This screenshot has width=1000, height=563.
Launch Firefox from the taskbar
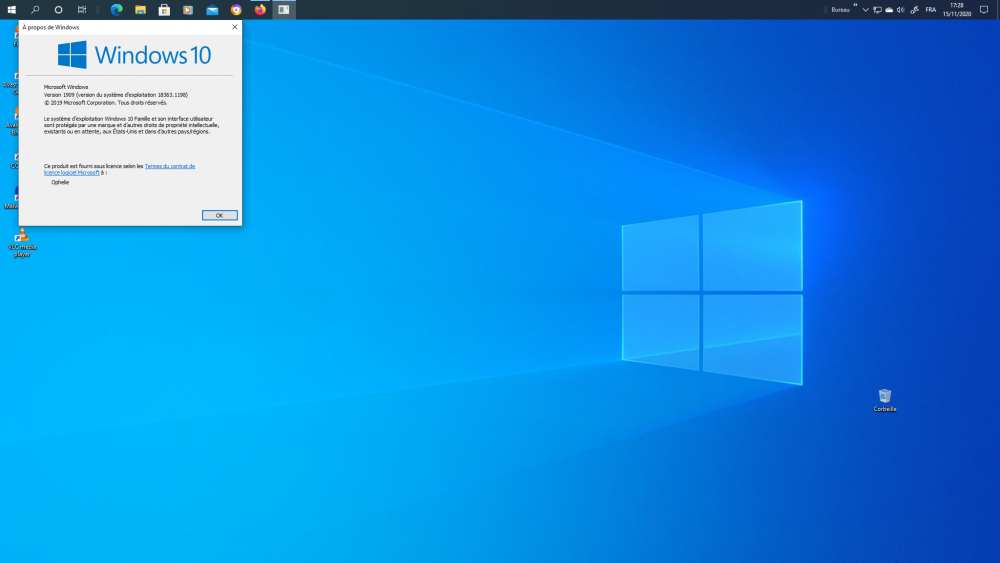[260, 10]
